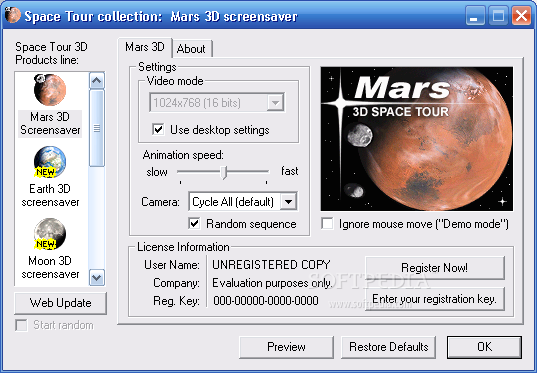Click the disabled Start random checkbox
537x373 pixels.
21,325
